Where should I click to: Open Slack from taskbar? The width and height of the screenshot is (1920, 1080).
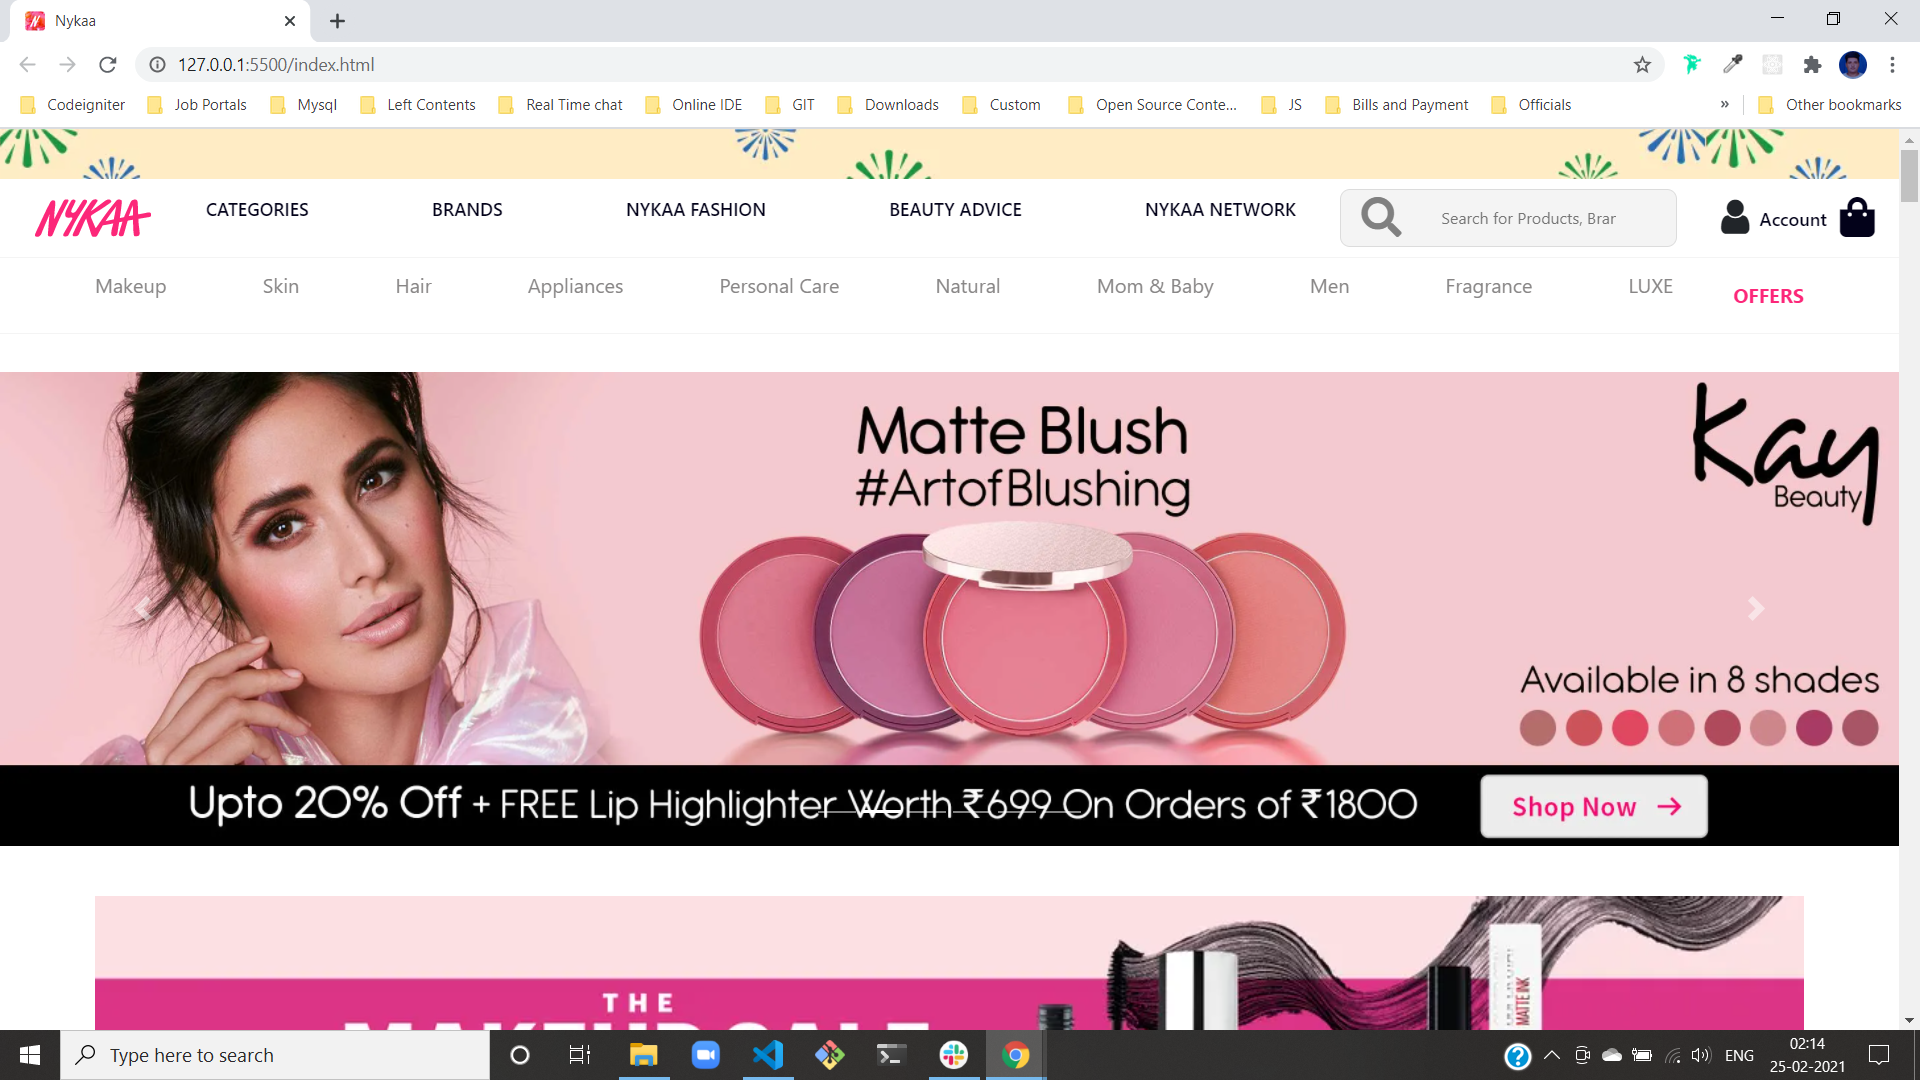tap(954, 1055)
